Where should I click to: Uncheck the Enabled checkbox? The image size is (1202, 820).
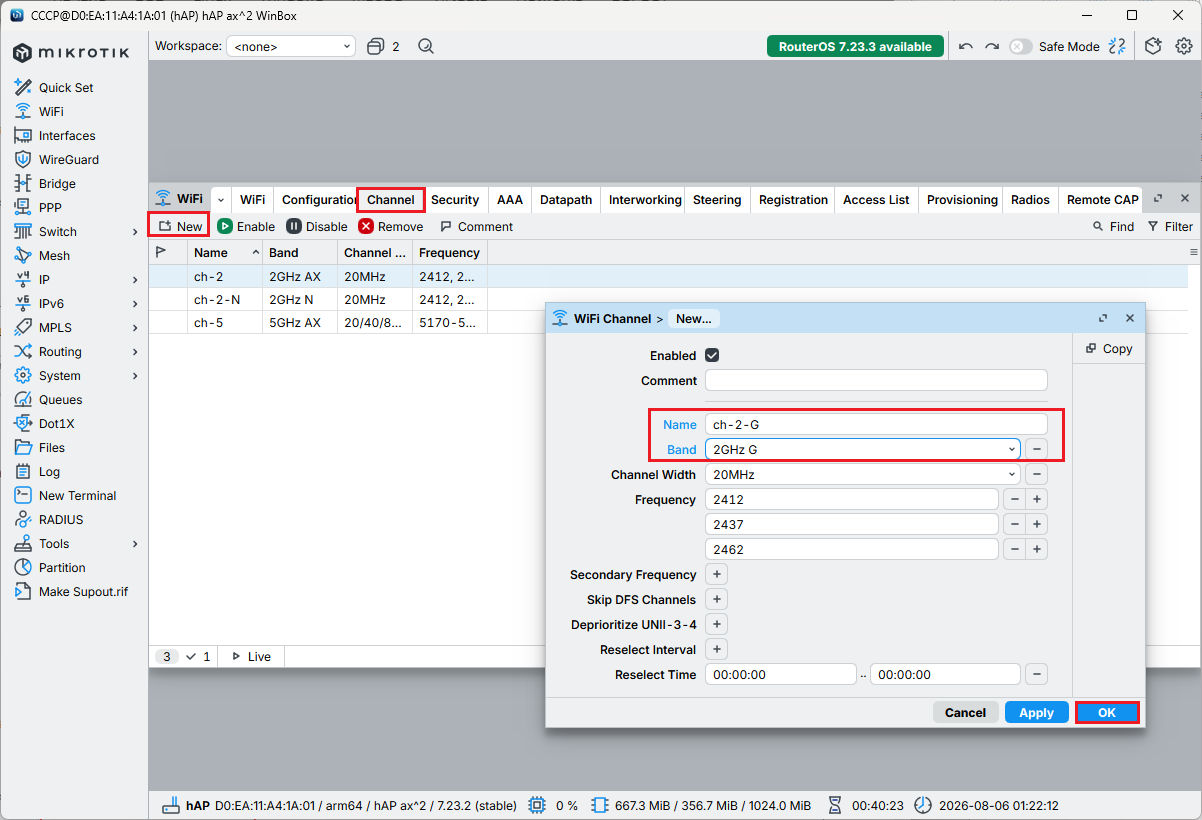[712, 355]
